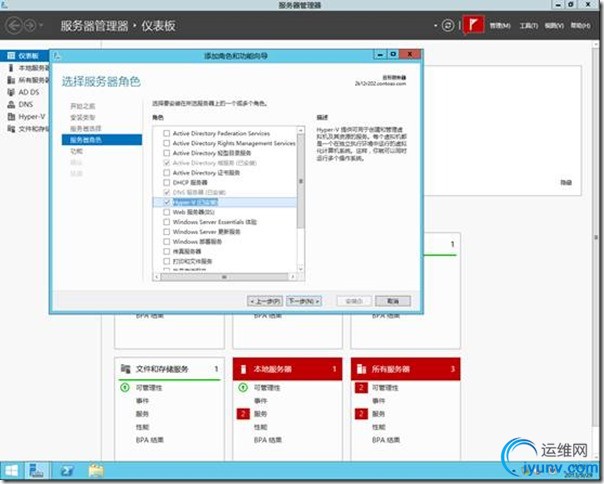The height and width of the screenshot is (484, 604).
Task: Click green manageability status icon in 本地服务器 tile
Action: [x=243, y=387]
